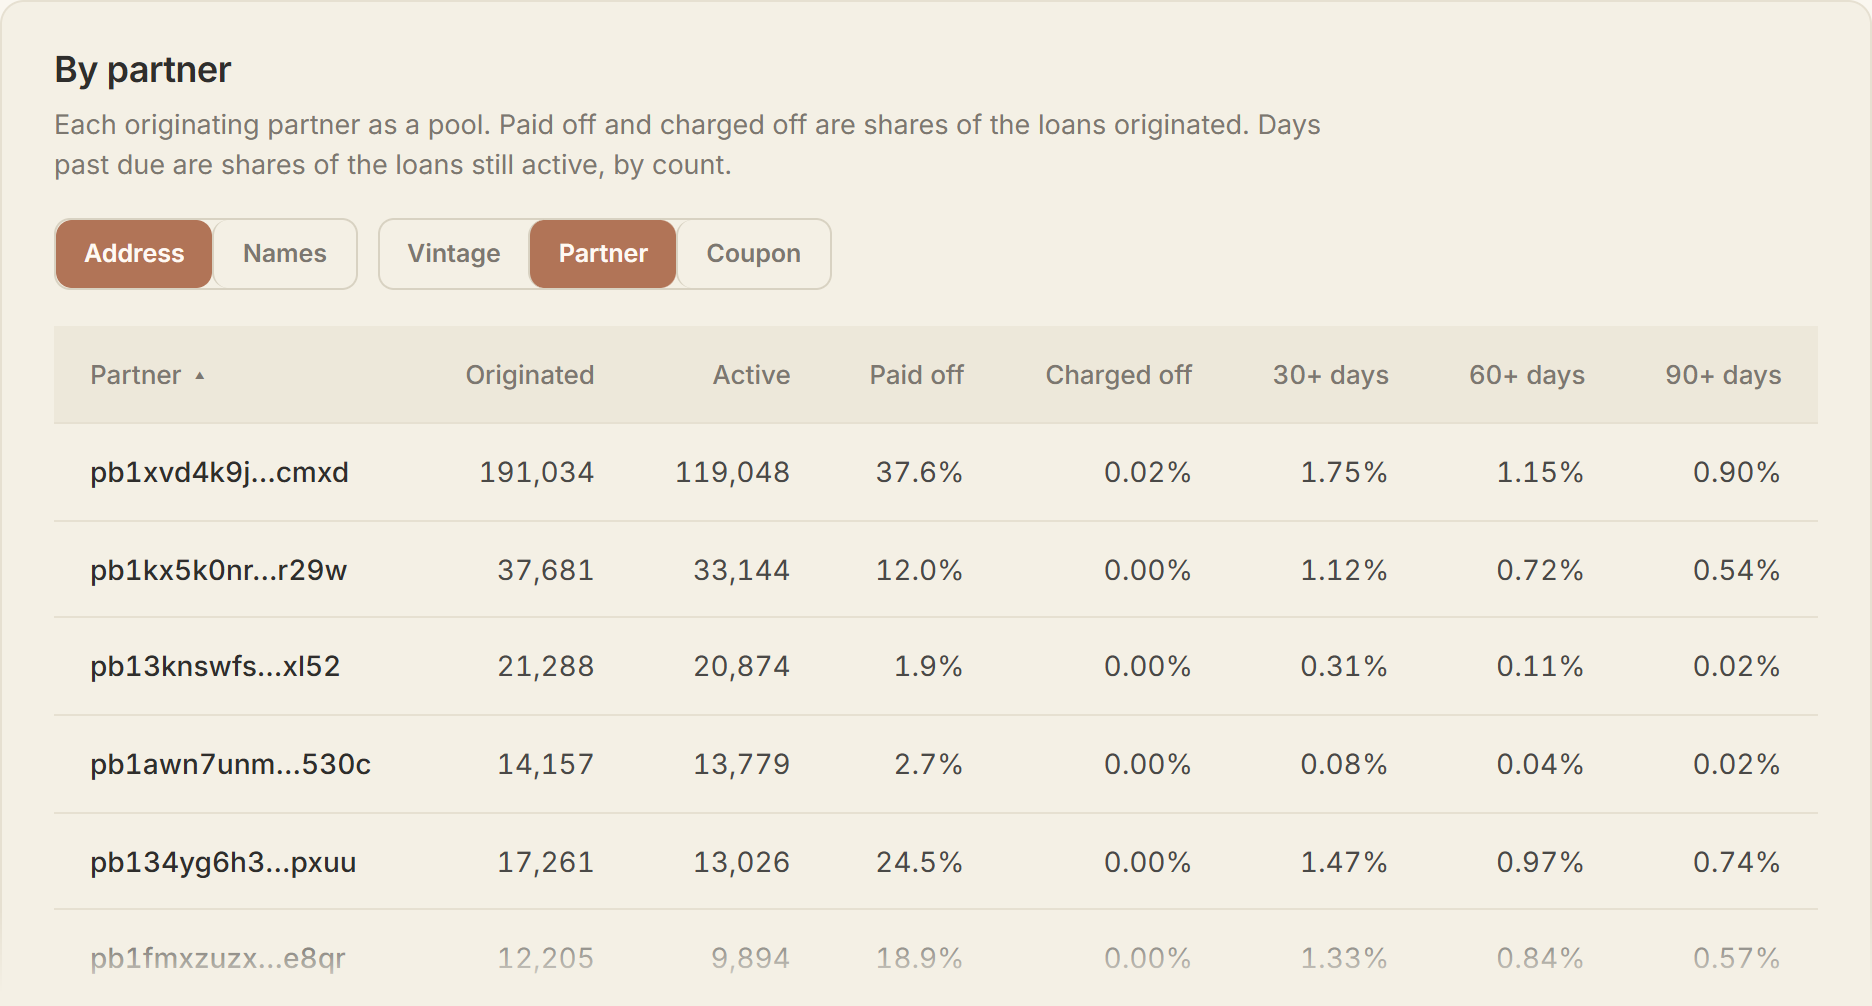The image size is (1872, 1006).
Task: Sort table by Paid off column
Action: [916, 375]
